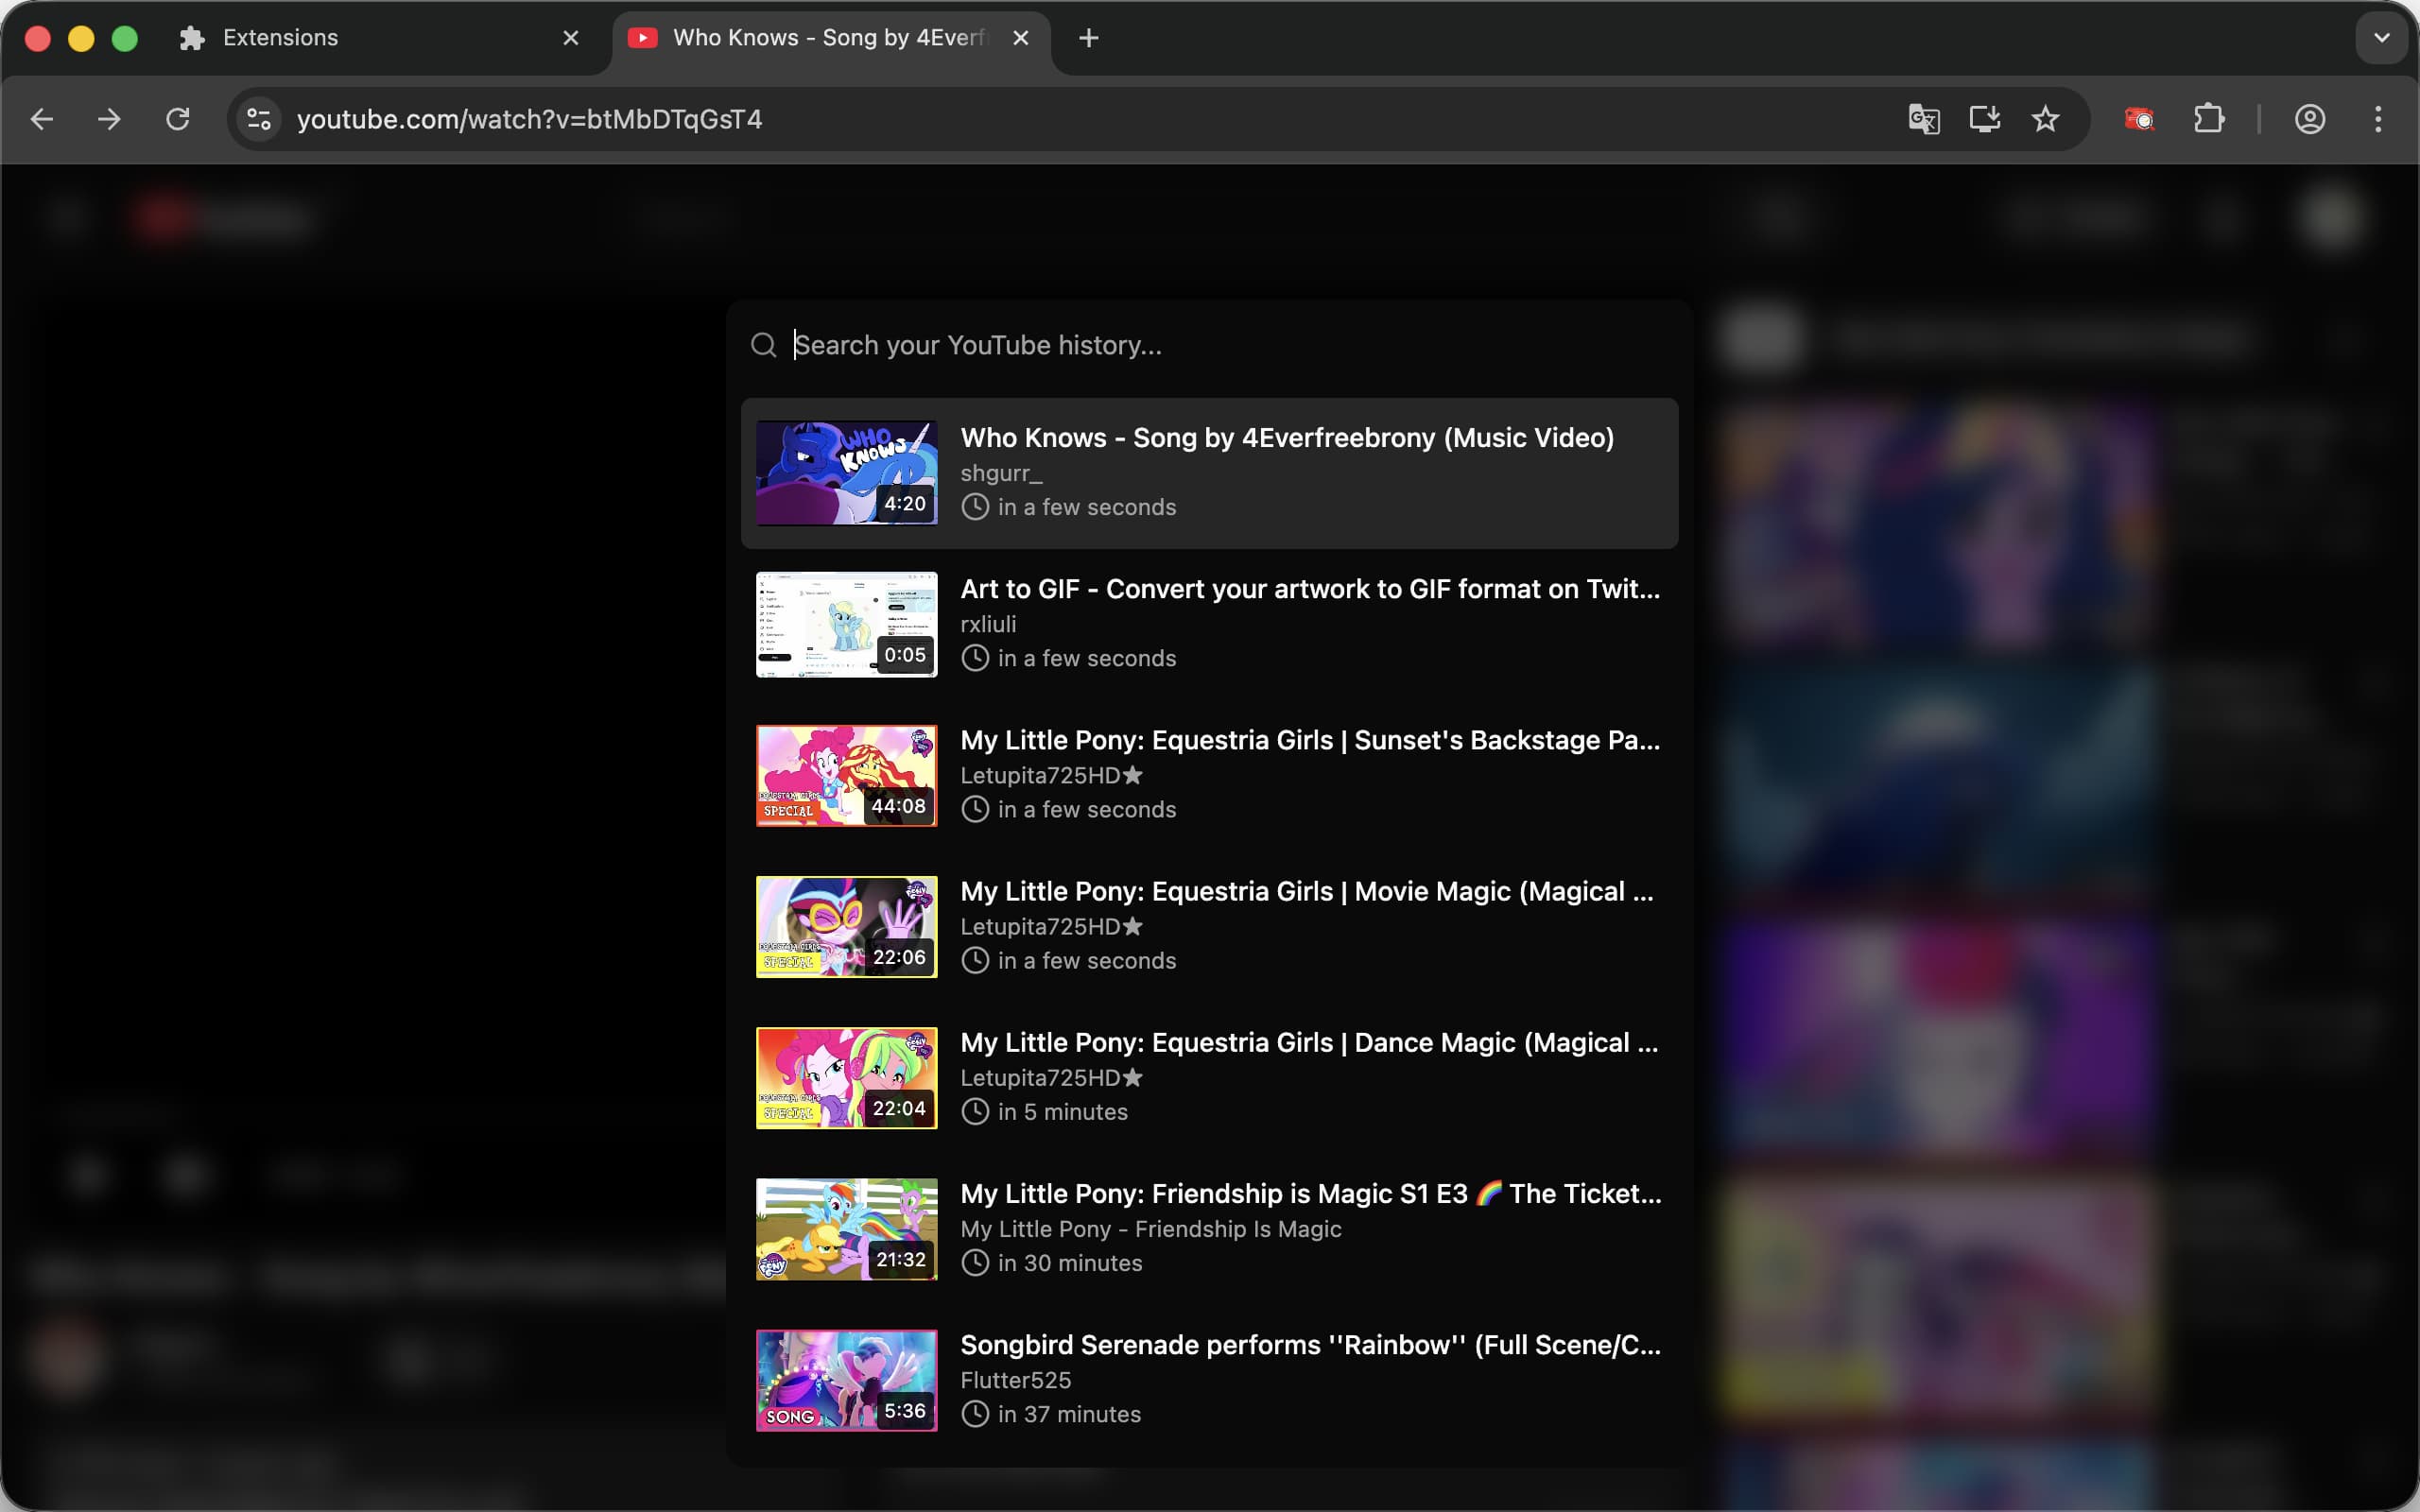Click the Art to GIF thumbnail 0:05
This screenshot has height=1512, width=2420.
click(x=847, y=624)
